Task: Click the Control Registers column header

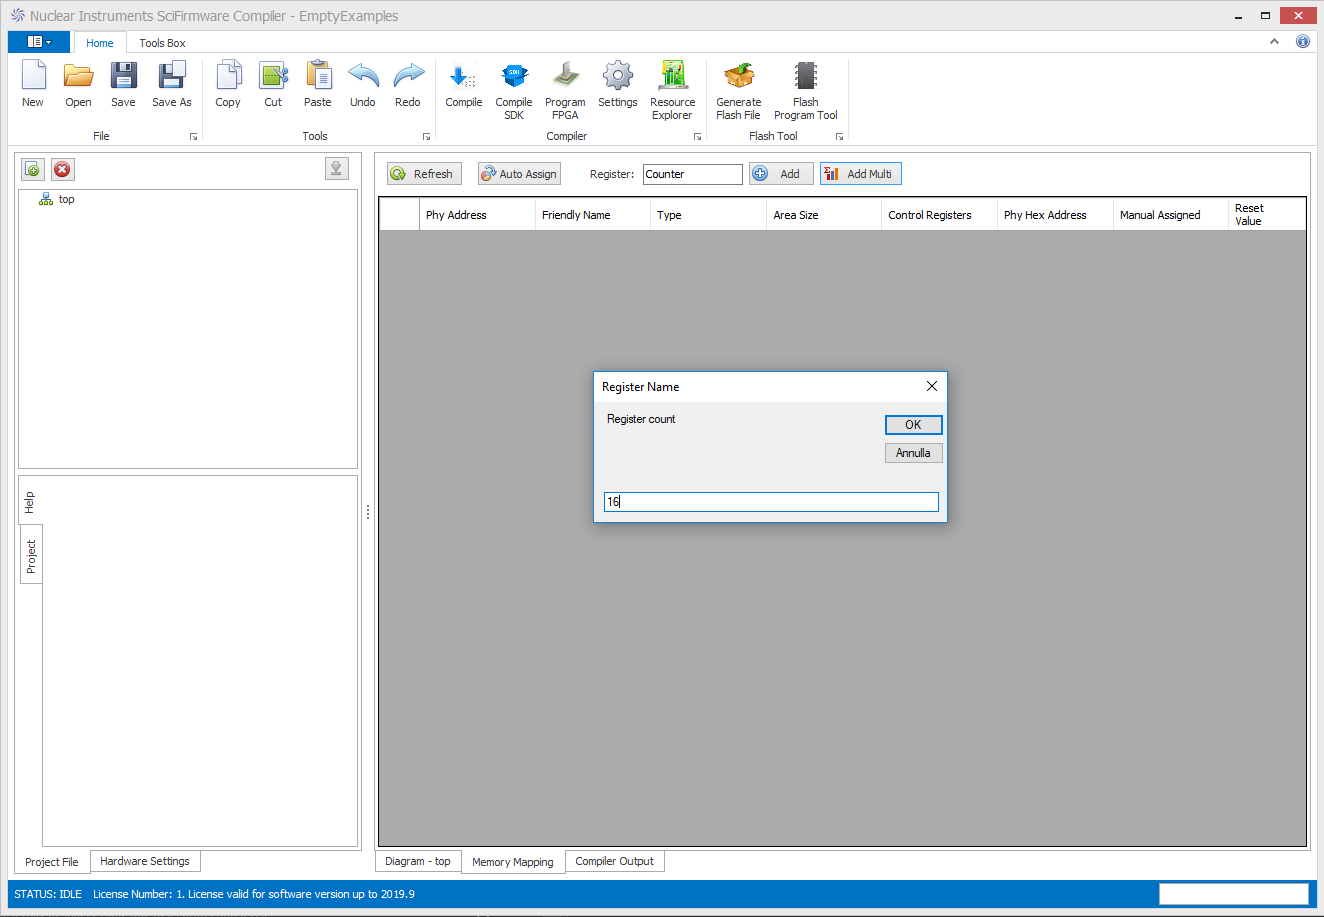Action: (939, 215)
